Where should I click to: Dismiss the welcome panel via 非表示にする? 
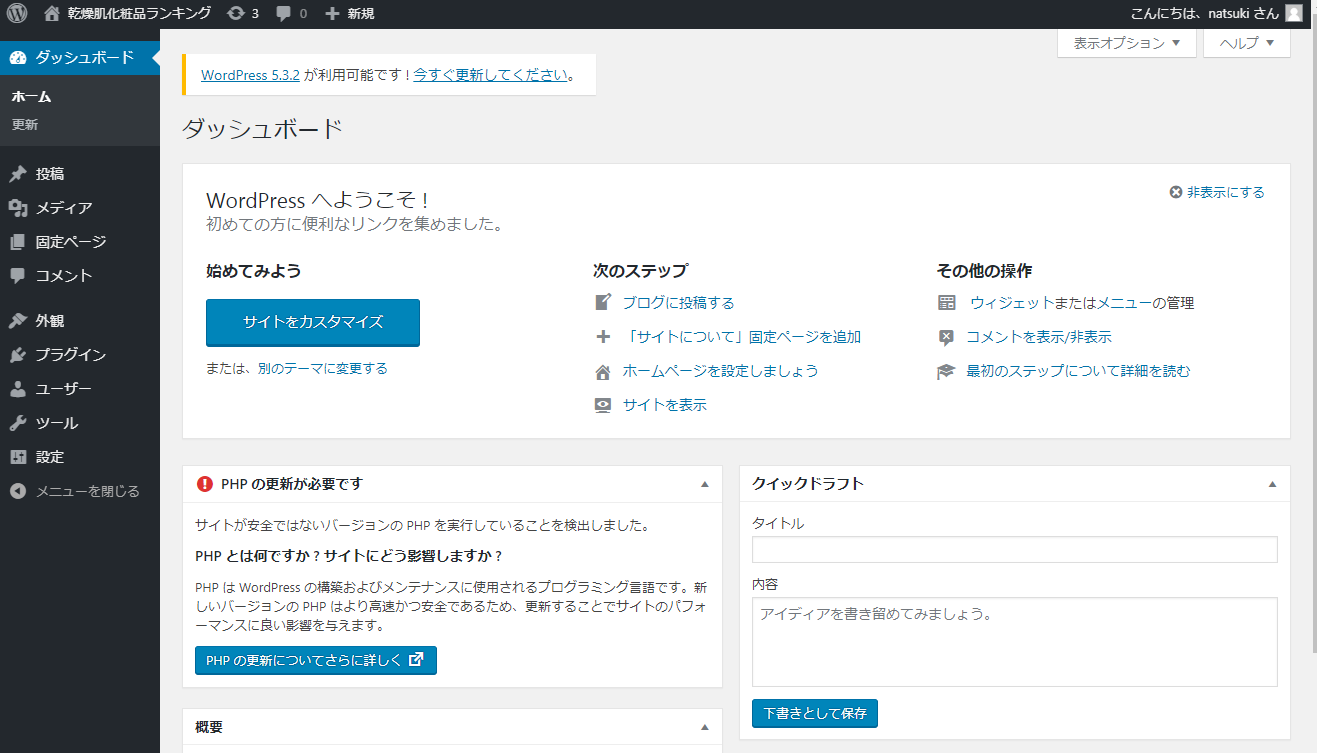[1217, 192]
